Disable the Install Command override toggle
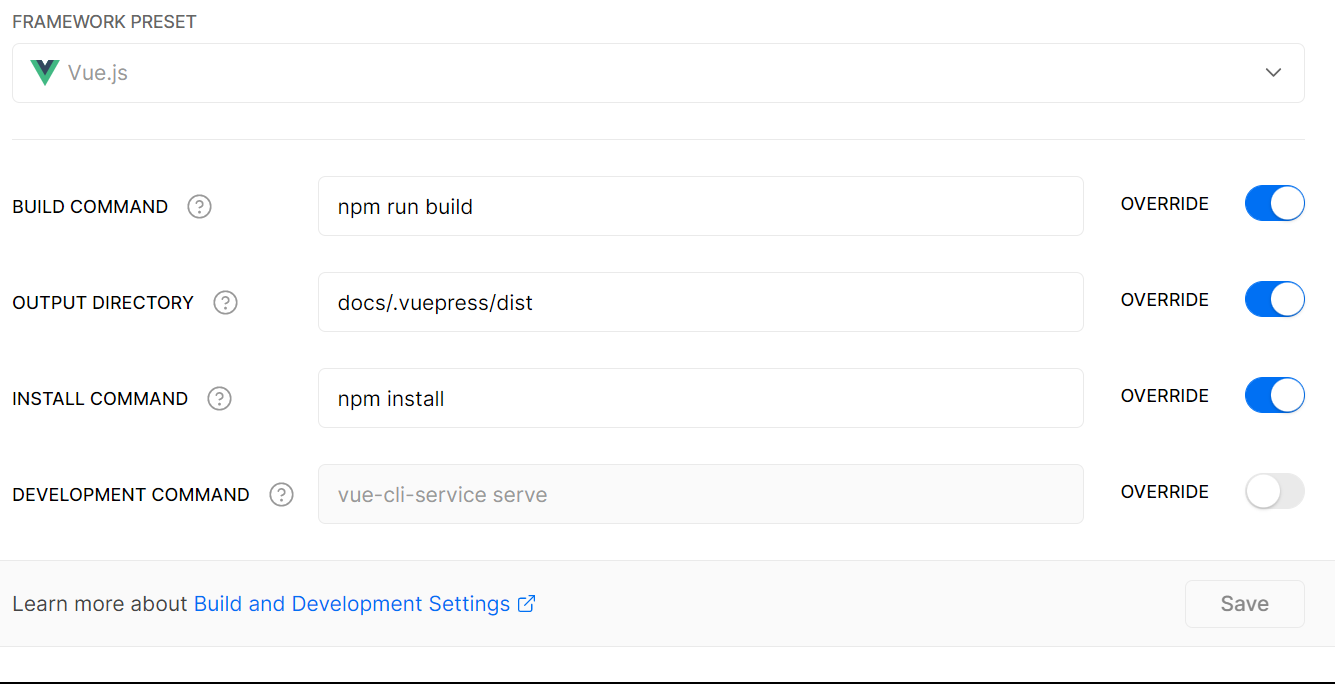The image size is (1335, 684). (x=1274, y=395)
